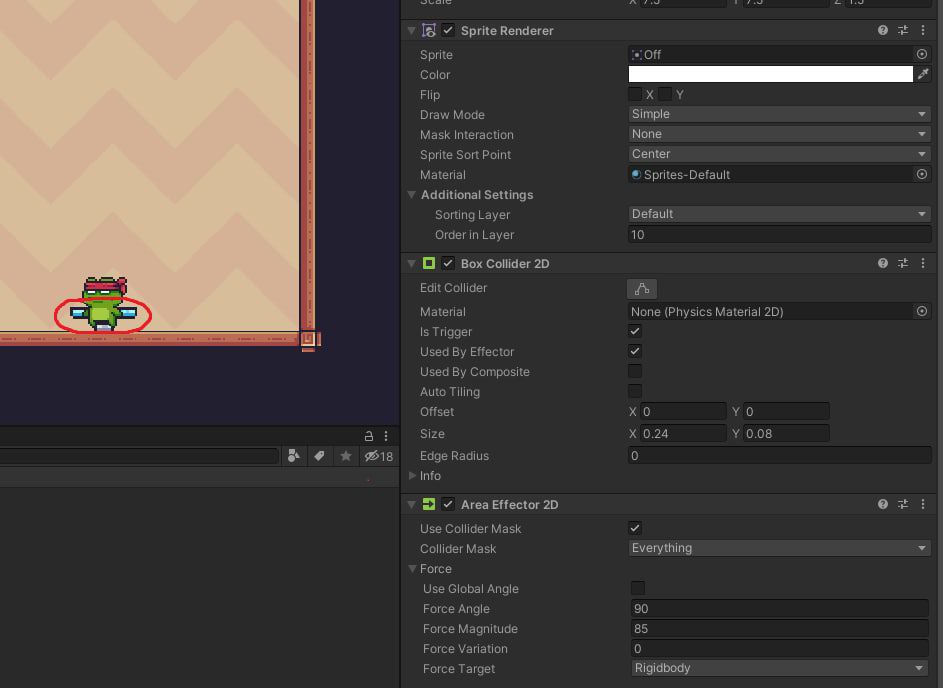Open Box Collider 2D help reference
Viewport: 943px width, 688px height.
pos(882,263)
